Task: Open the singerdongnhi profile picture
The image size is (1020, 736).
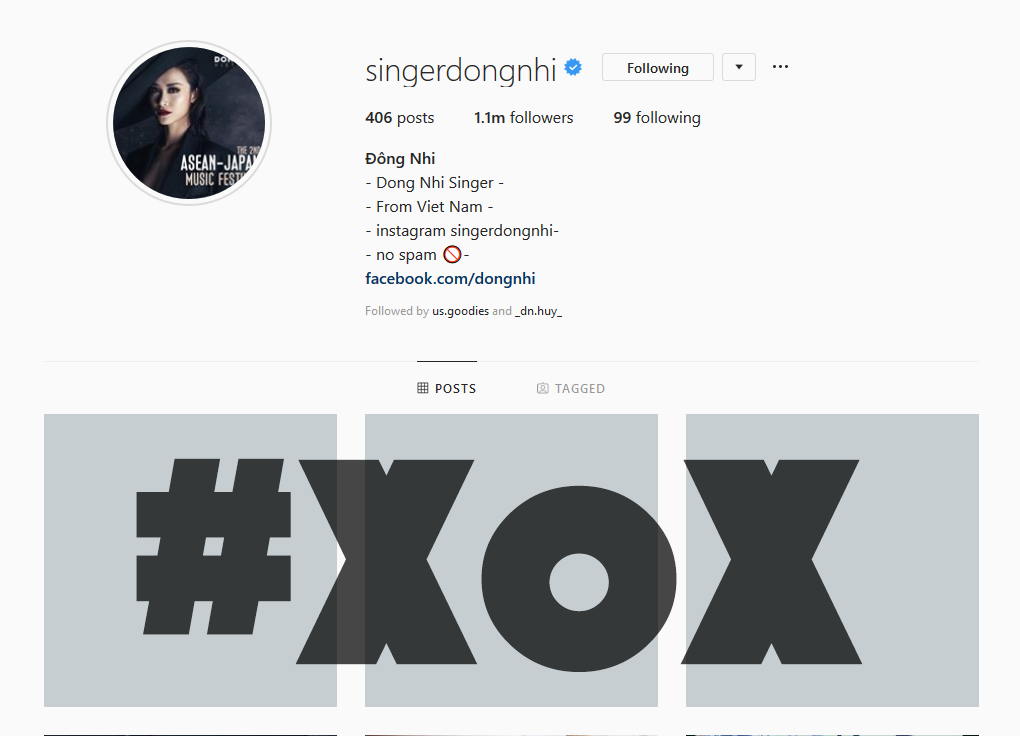Action: 189,123
